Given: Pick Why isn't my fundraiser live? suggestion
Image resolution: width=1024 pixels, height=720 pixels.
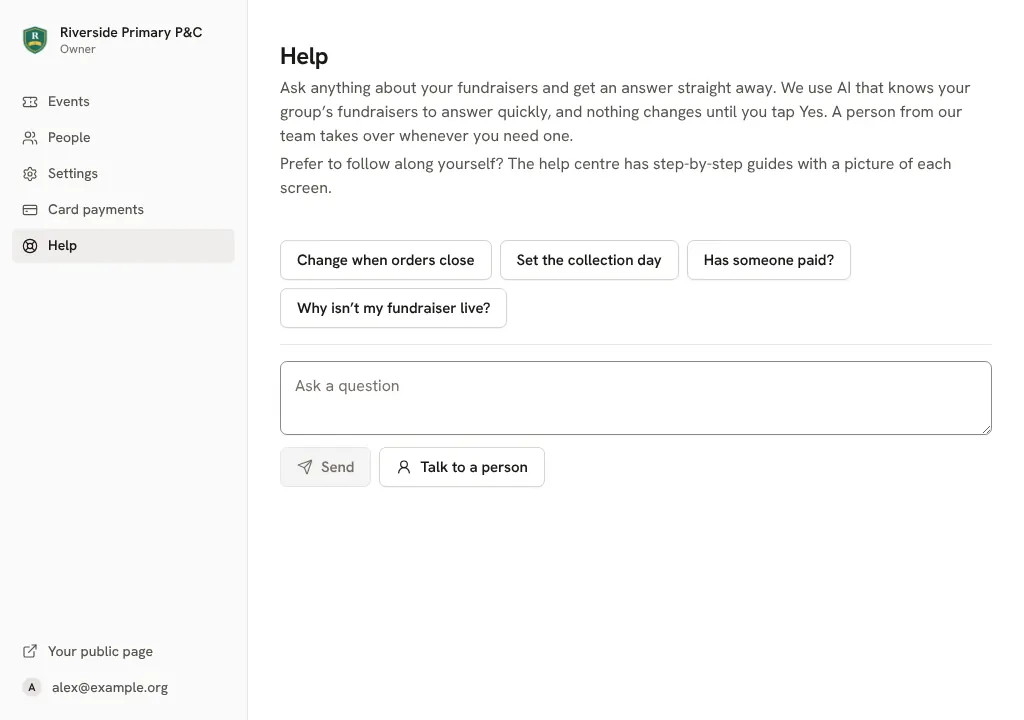Looking at the screenshot, I should point(393,308).
